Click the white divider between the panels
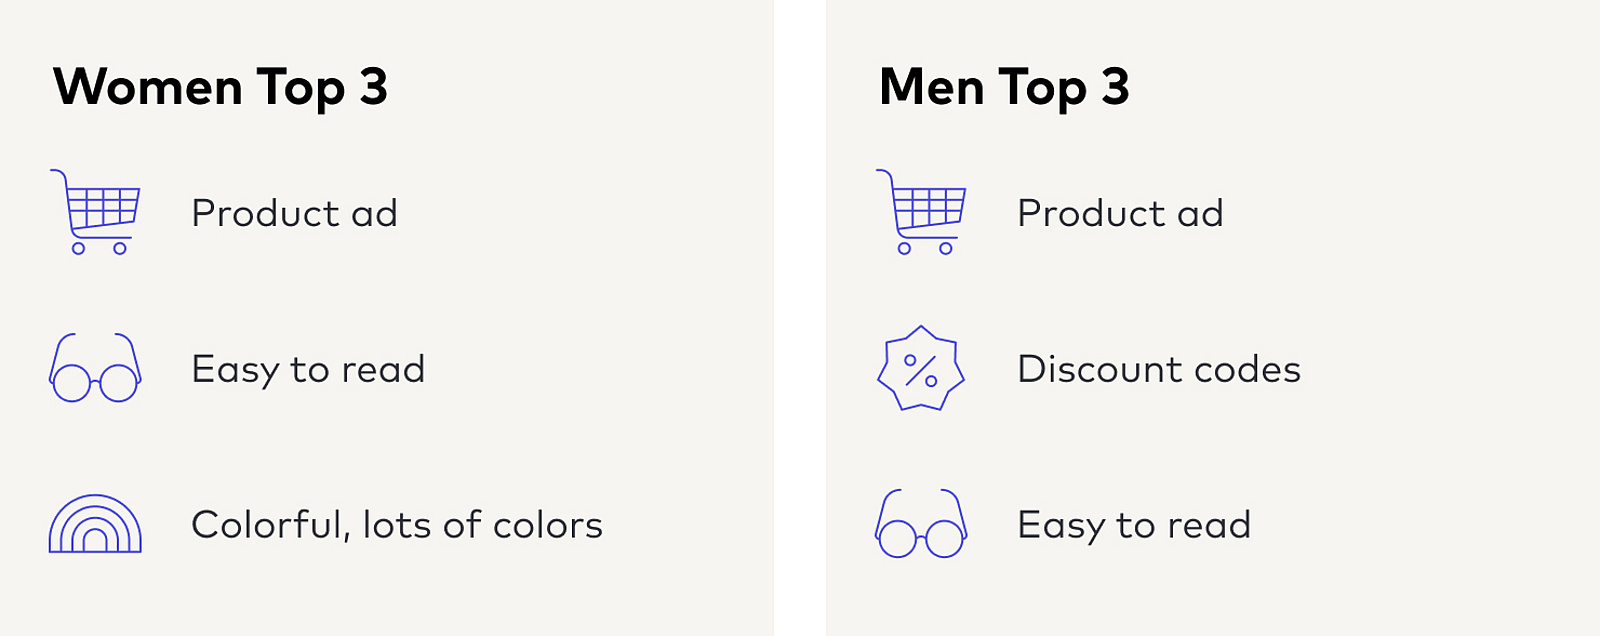1600x636 pixels. [800, 318]
